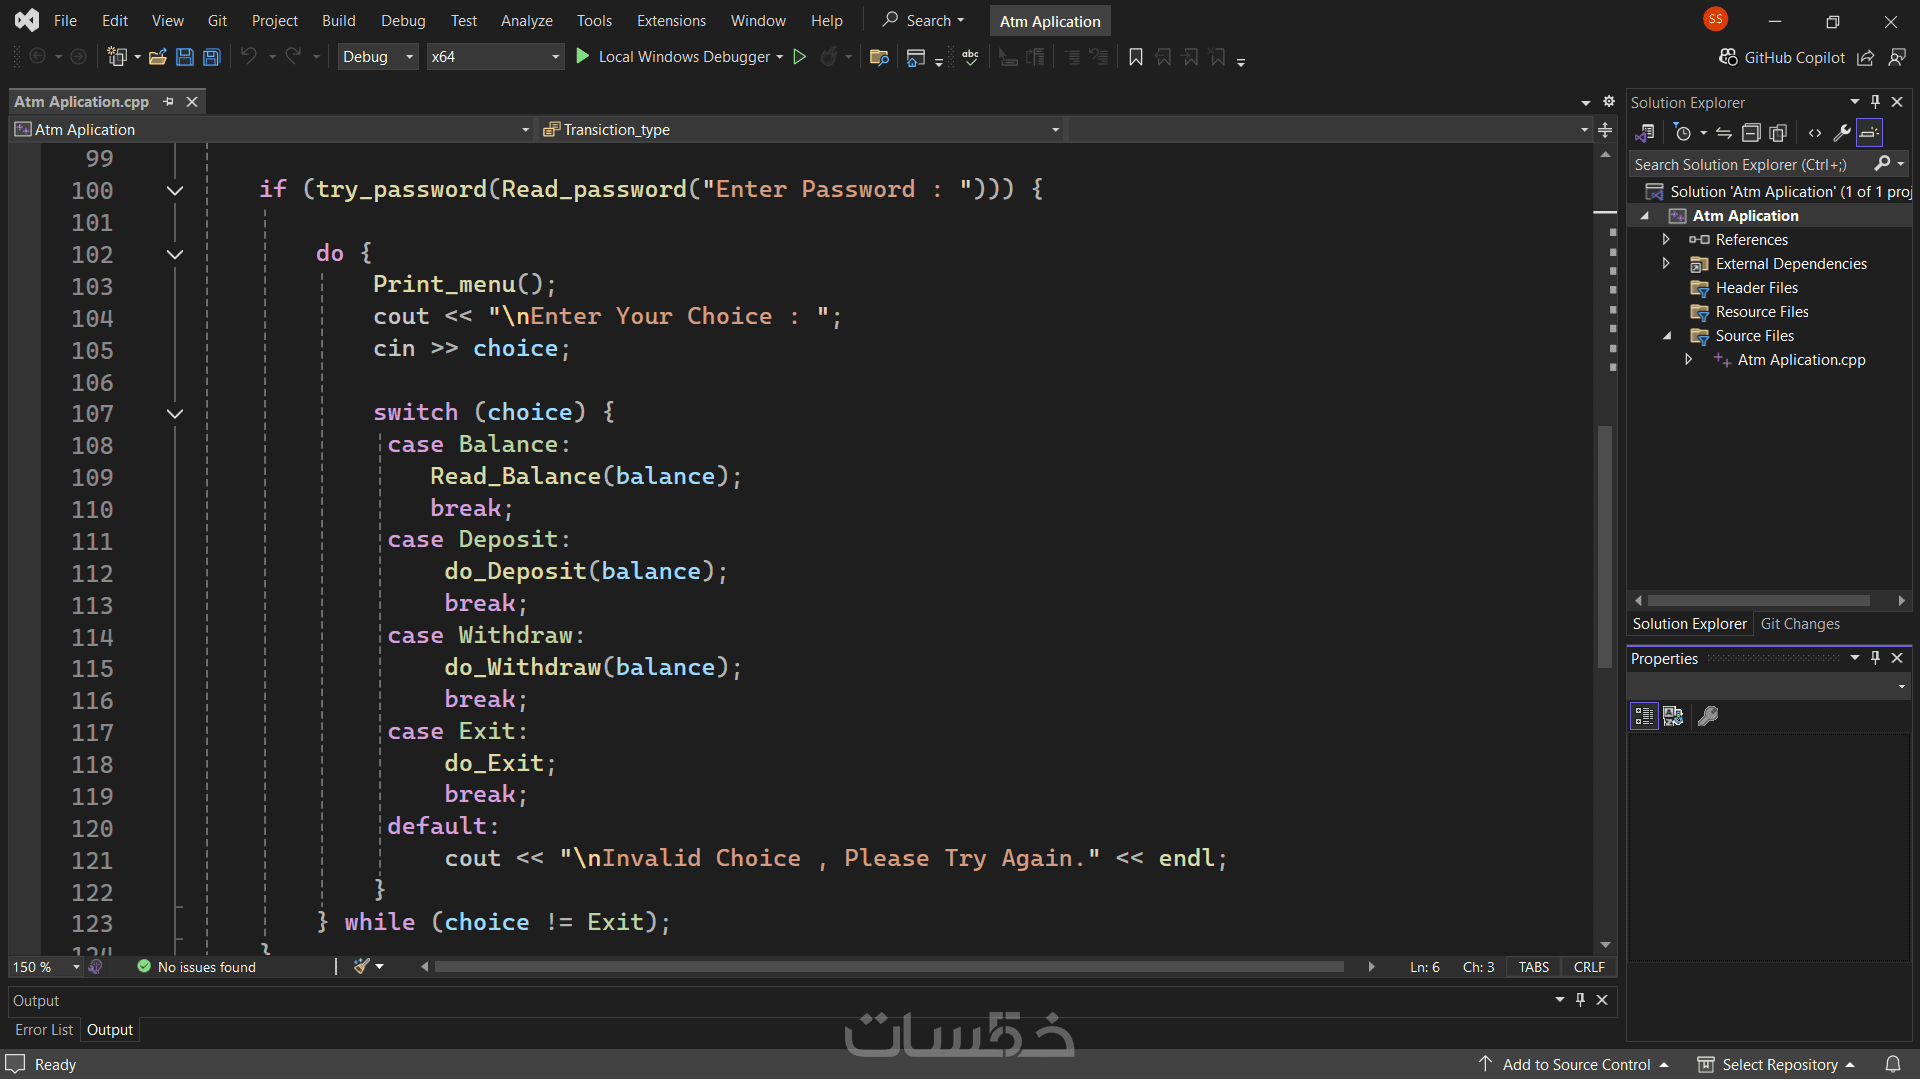Click Select Repository in status bar
1920x1080 pixels.
tap(1779, 1065)
